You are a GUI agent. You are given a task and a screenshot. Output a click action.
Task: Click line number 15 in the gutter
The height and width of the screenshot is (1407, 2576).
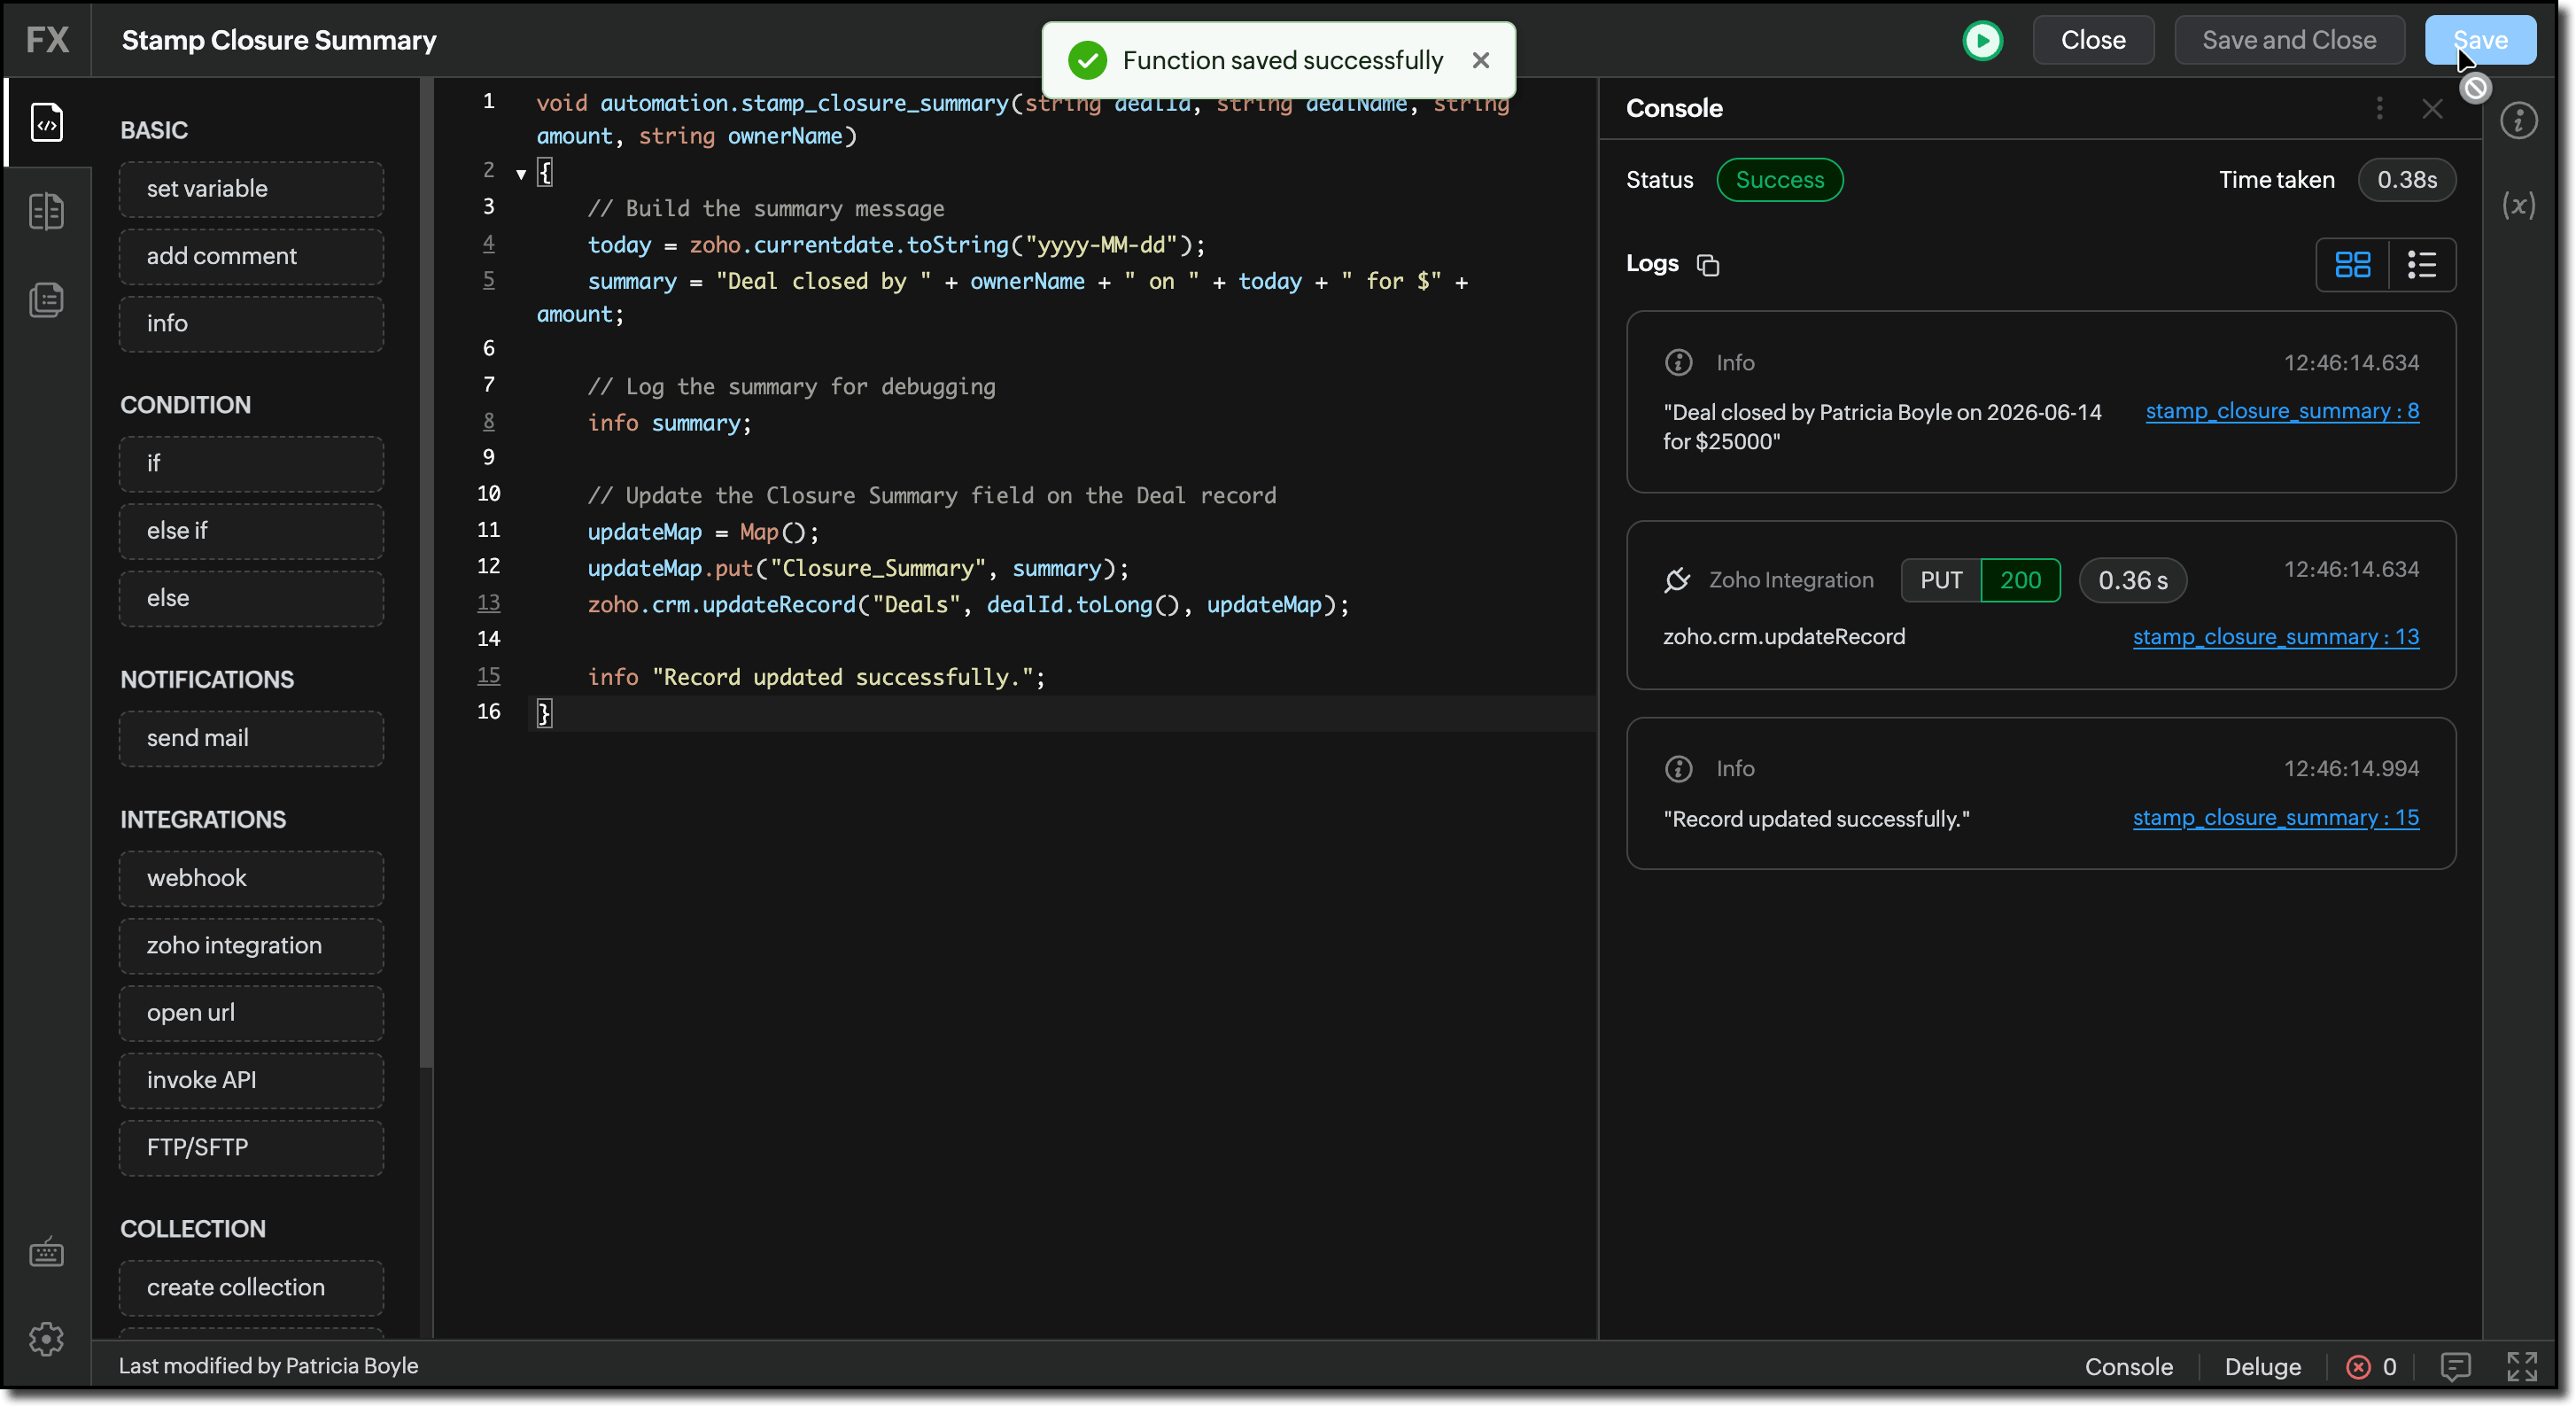[x=488, y=676]
